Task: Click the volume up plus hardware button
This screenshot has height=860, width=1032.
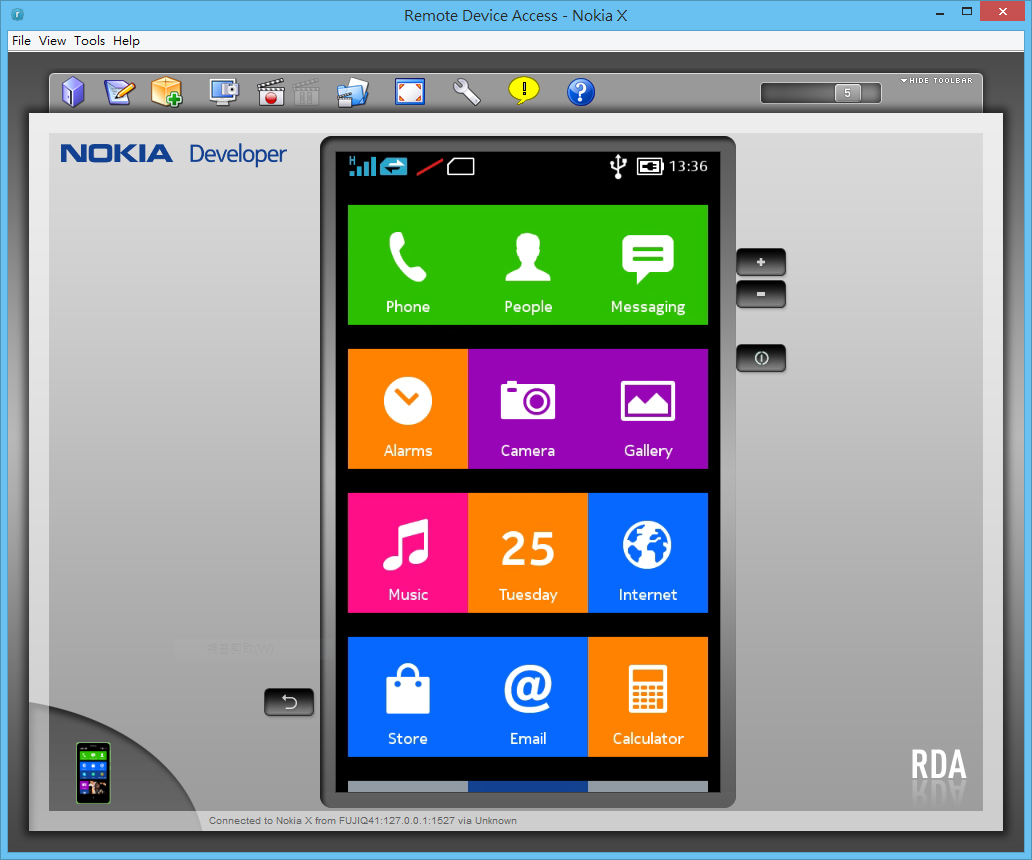Action: click(x=761, y=262)
